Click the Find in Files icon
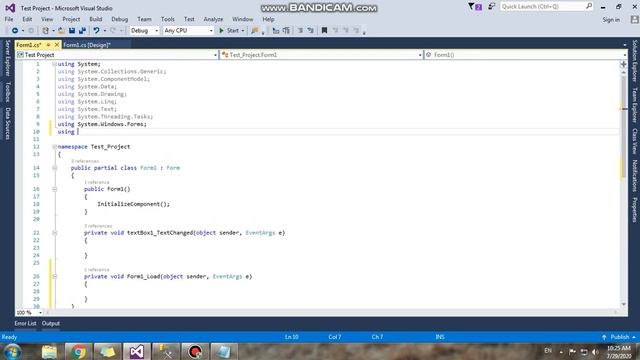The image size is (640, 360). [x=255, y=31]
